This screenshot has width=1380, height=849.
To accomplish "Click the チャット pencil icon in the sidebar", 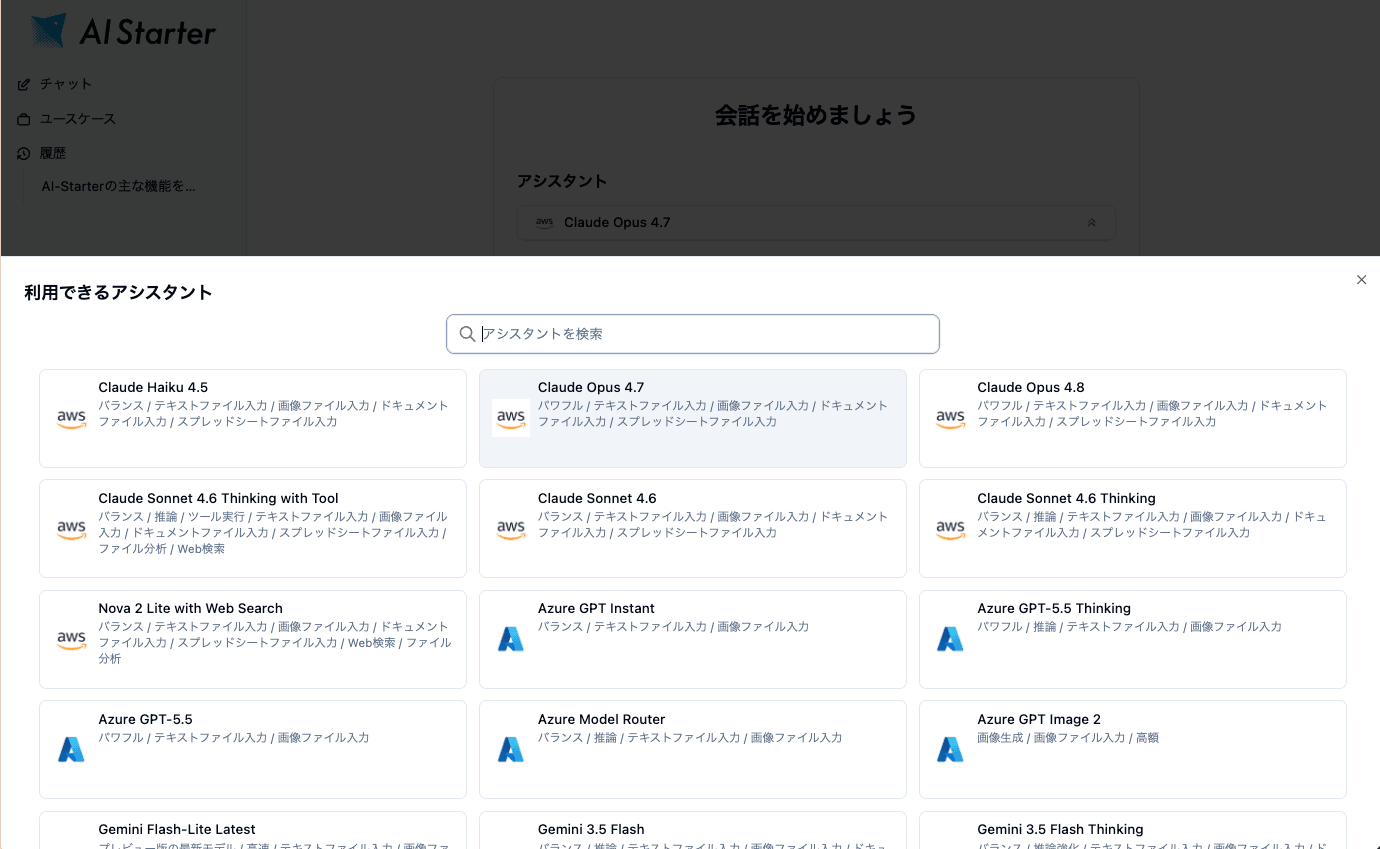I will [24, 84].
